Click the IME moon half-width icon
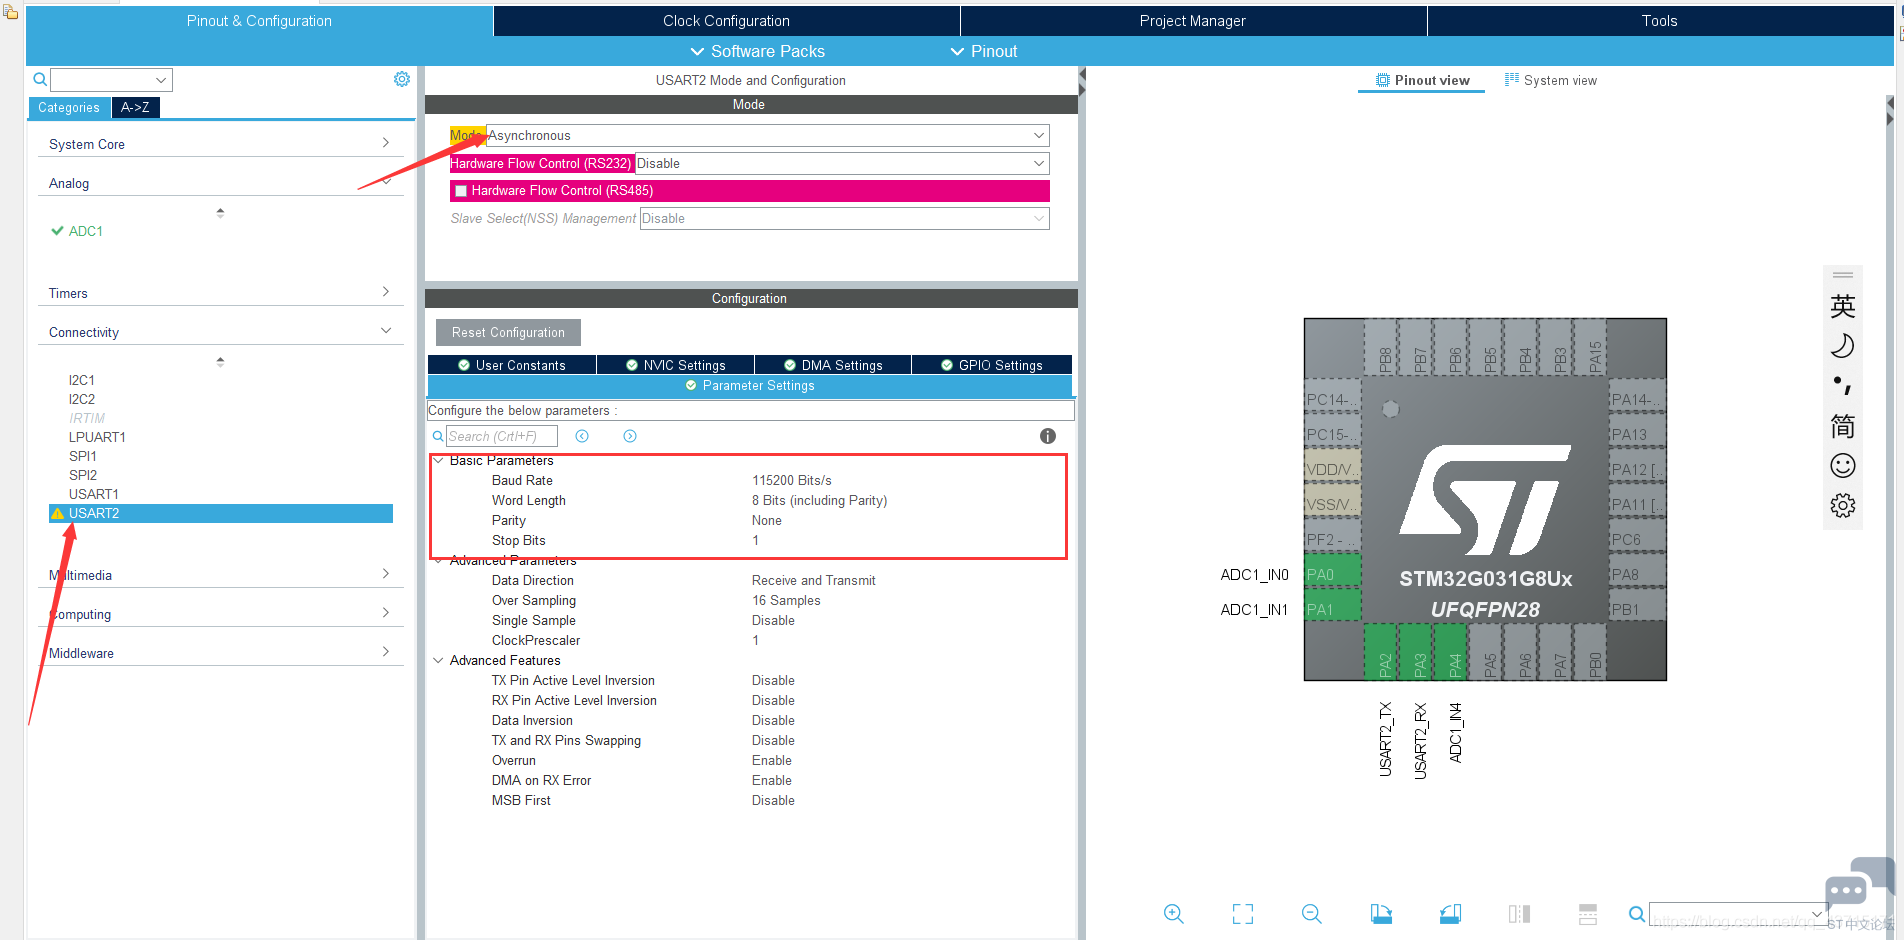The image size is (1904, 940). pos(1843,346)
